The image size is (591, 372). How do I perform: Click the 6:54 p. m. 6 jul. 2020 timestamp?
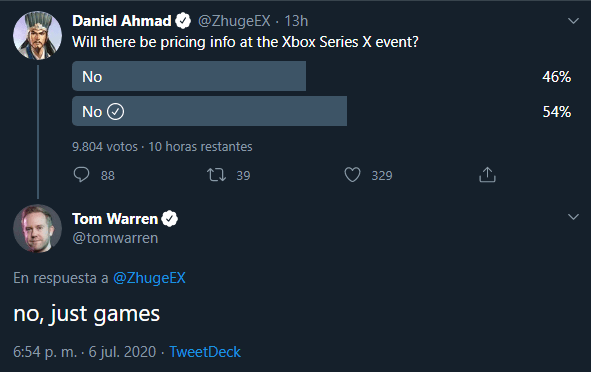(84, 352)
